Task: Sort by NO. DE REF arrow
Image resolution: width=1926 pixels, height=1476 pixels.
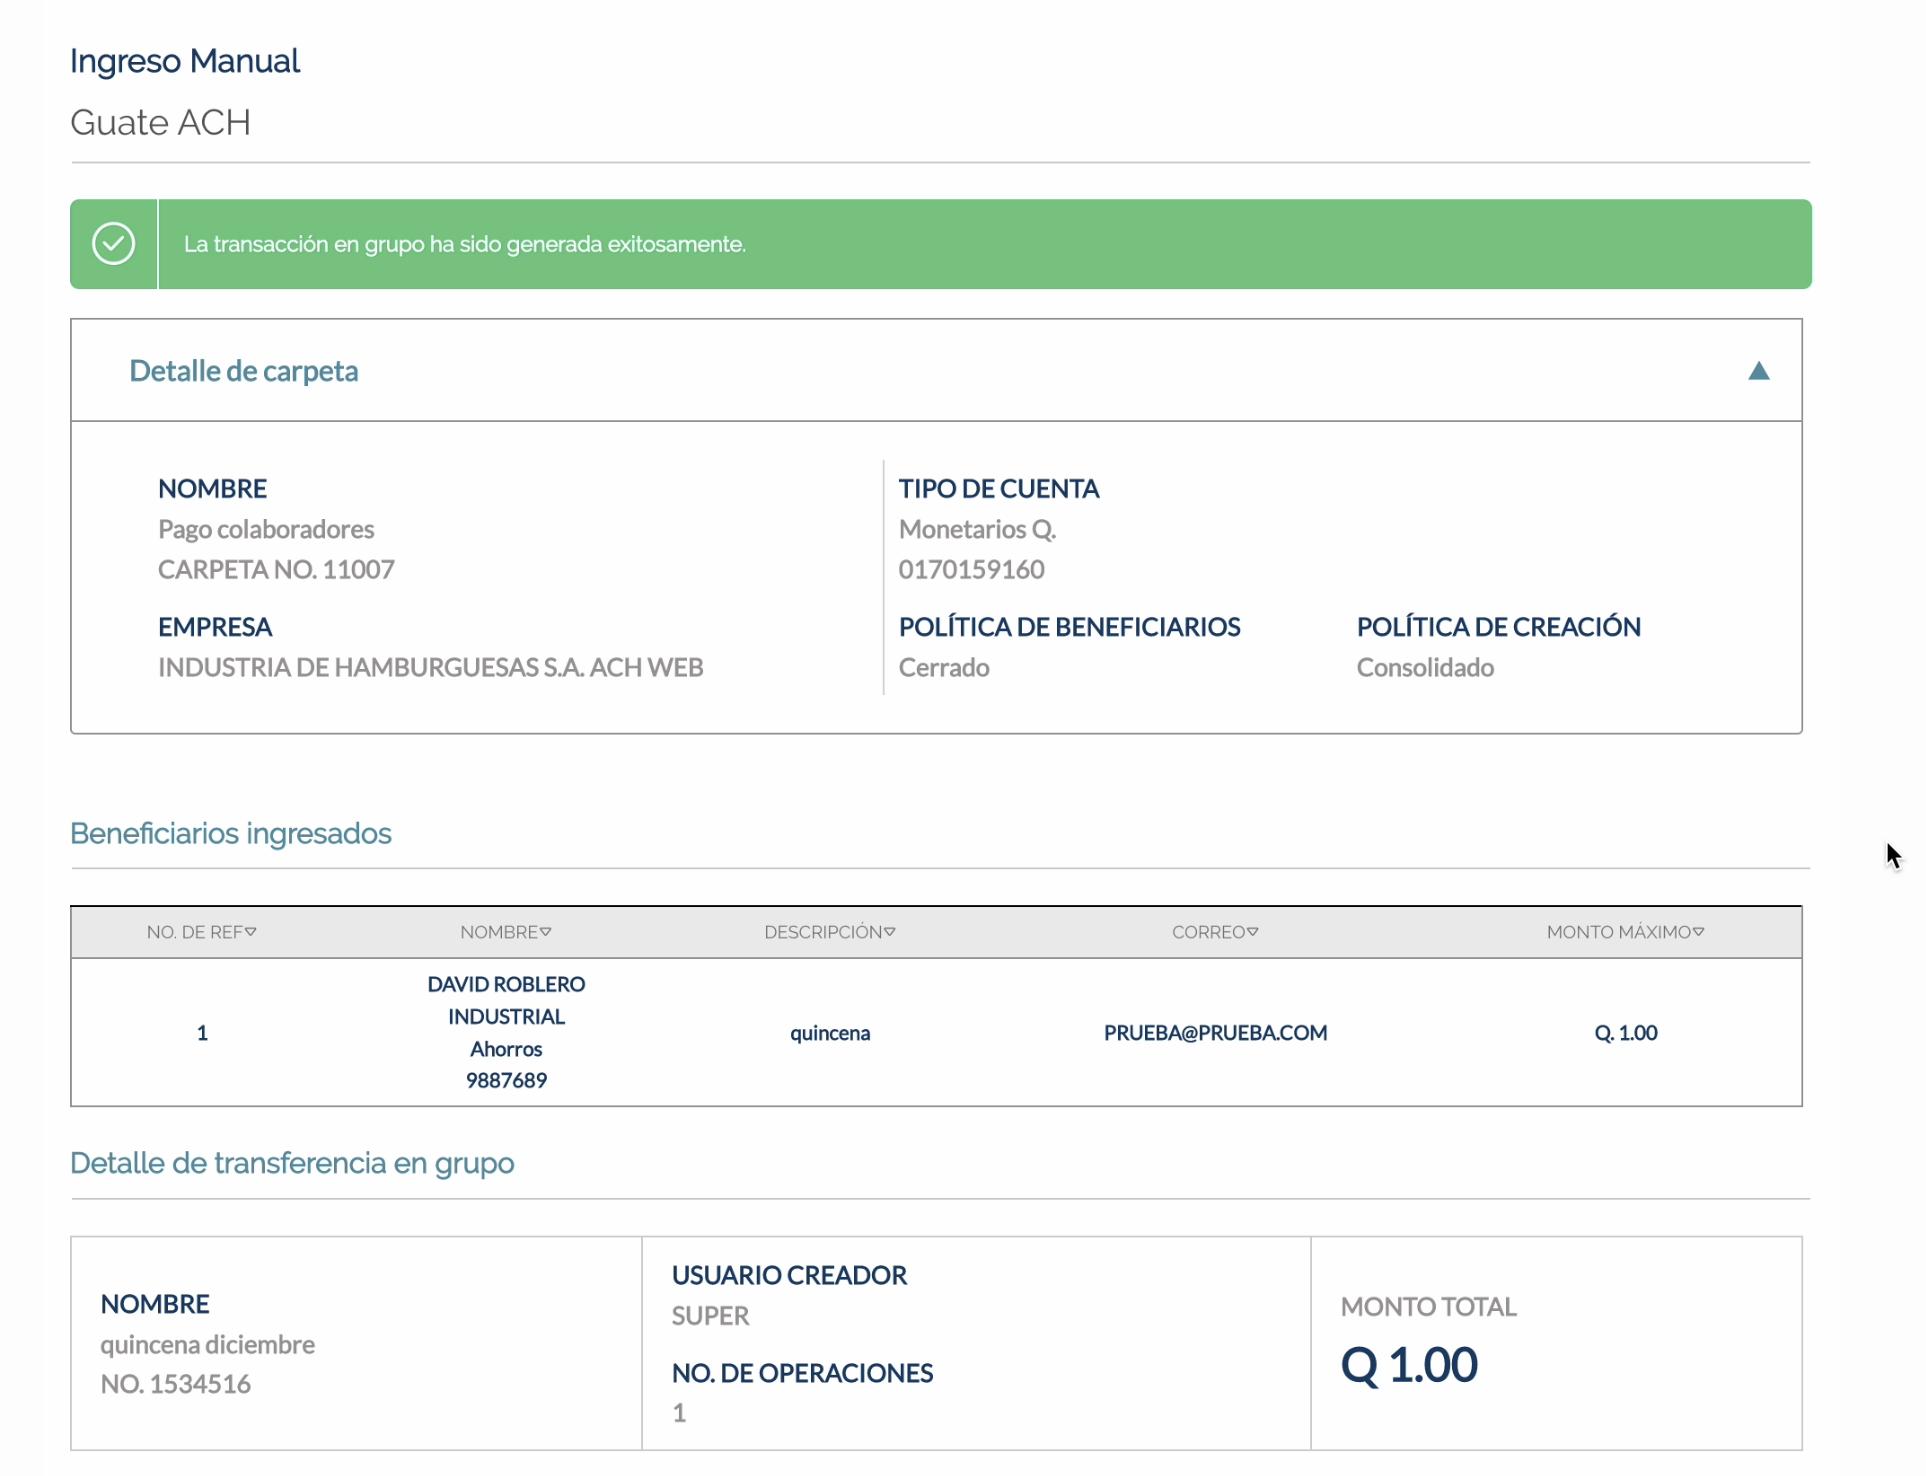Action: [x=251, y=932]
